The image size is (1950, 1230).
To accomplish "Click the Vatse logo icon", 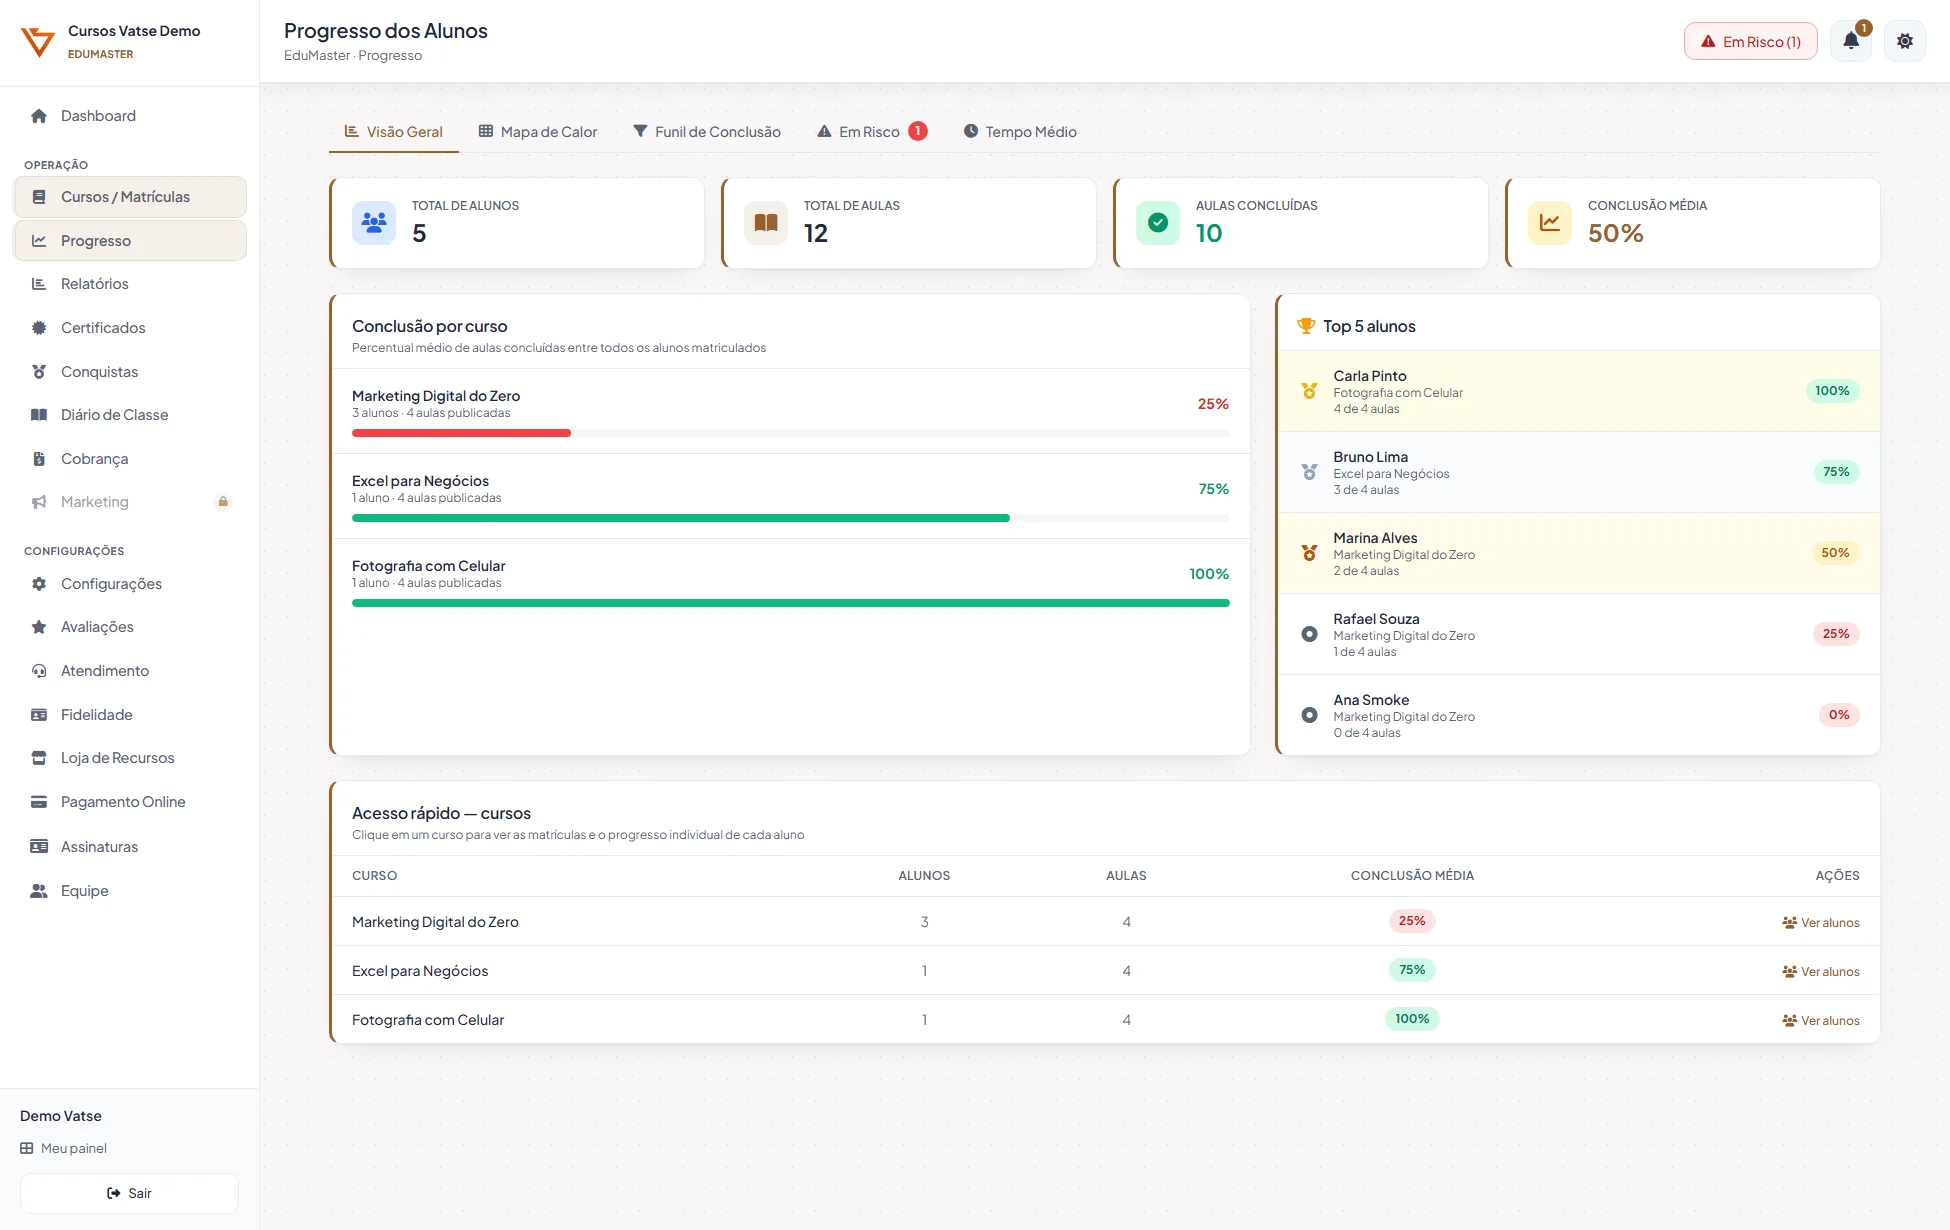I will (x=38, y=42).
